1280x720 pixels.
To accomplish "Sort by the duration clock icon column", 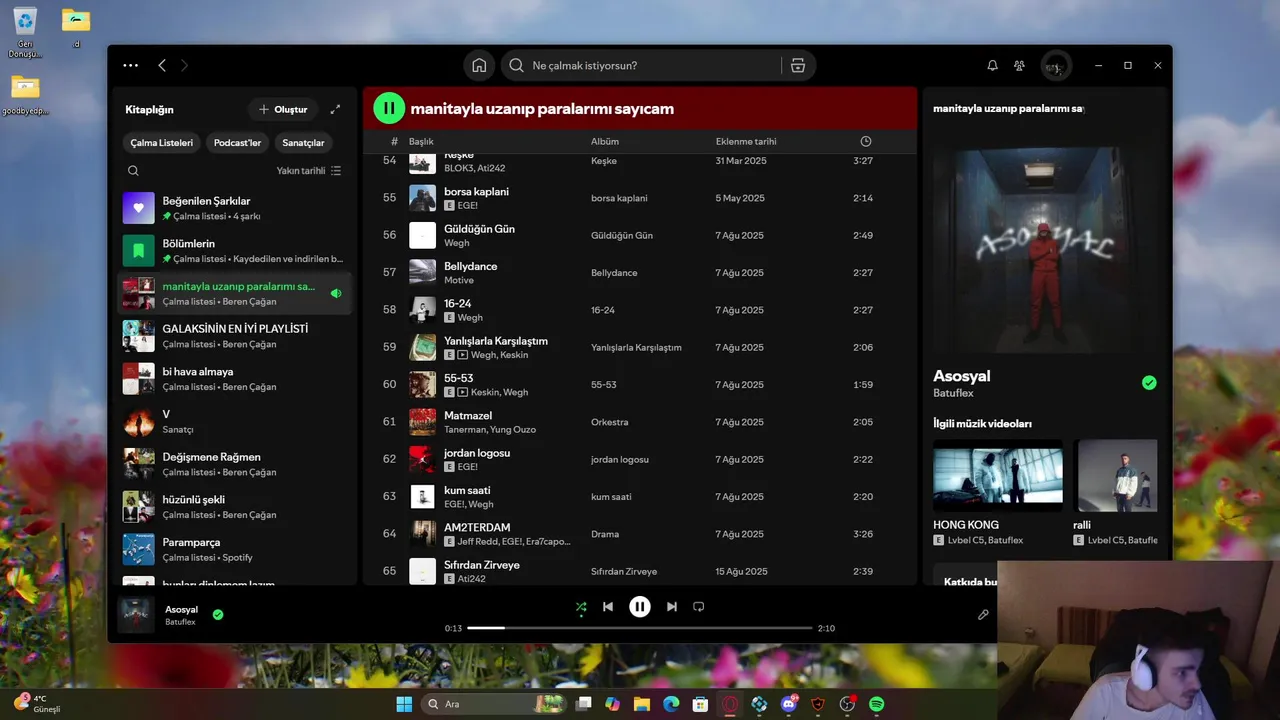I will pos(866,141).
